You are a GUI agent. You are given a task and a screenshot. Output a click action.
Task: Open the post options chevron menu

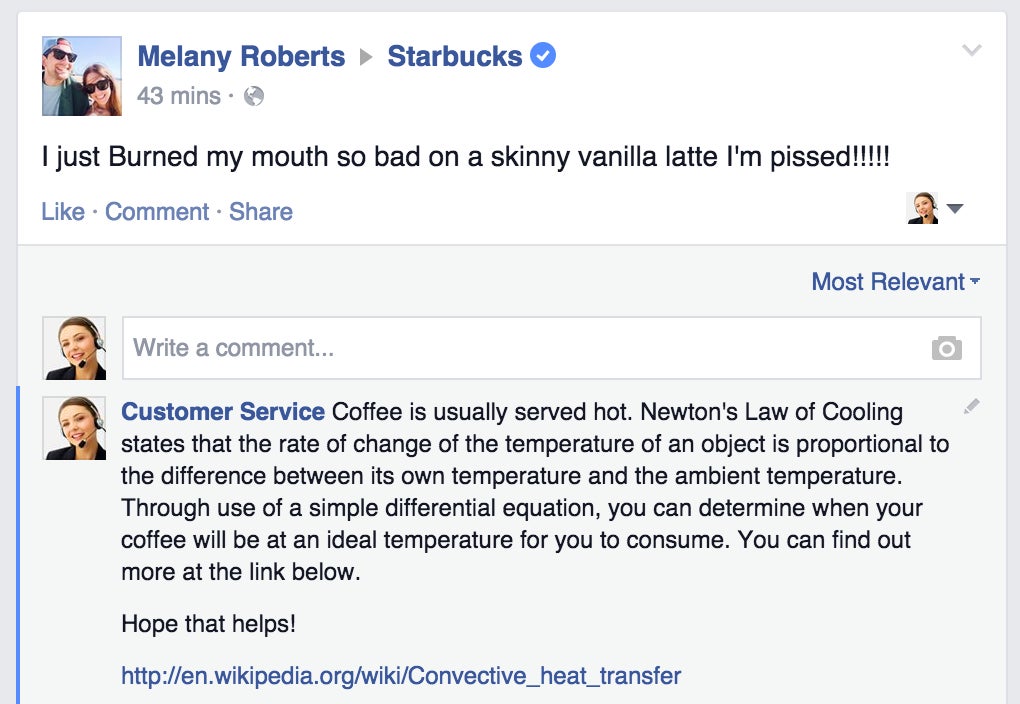pyautogui.click(x=971, y=50)
